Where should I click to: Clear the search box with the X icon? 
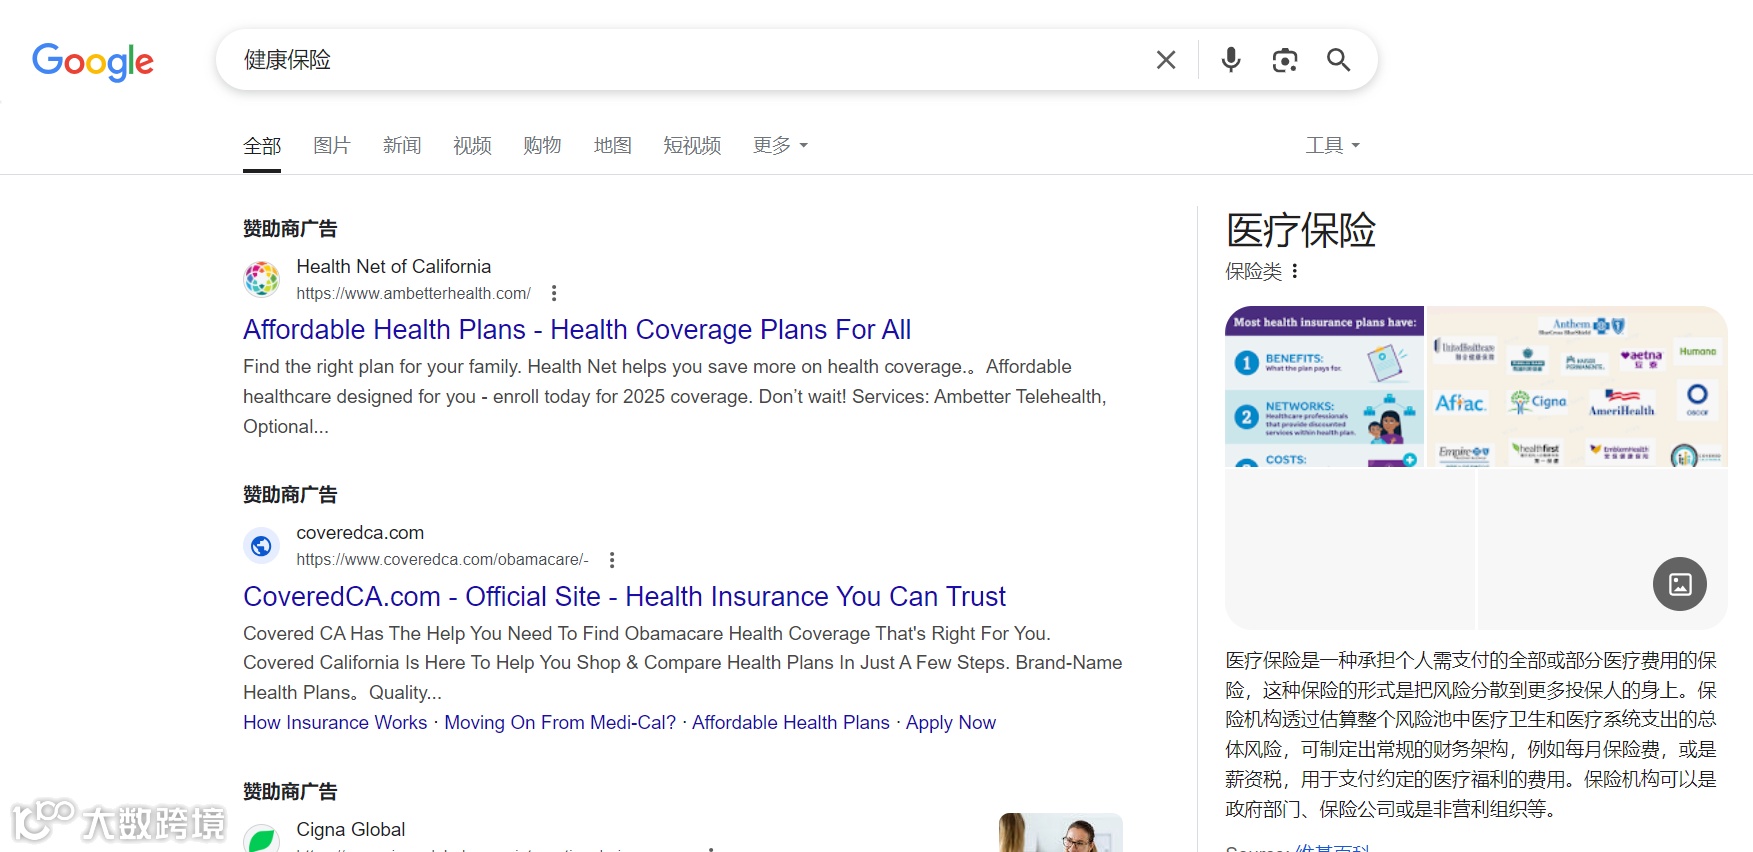(1166, 60)
